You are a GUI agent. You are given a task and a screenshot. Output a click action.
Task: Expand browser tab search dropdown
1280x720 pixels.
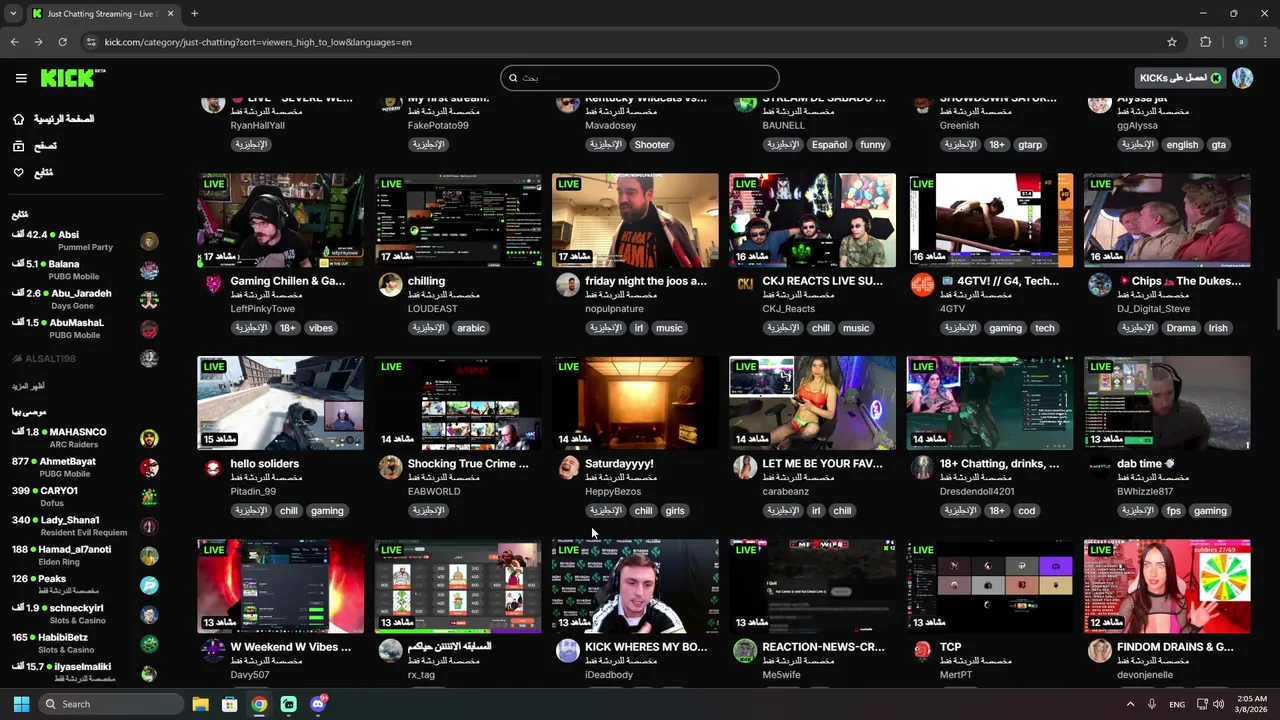(13, 14)
